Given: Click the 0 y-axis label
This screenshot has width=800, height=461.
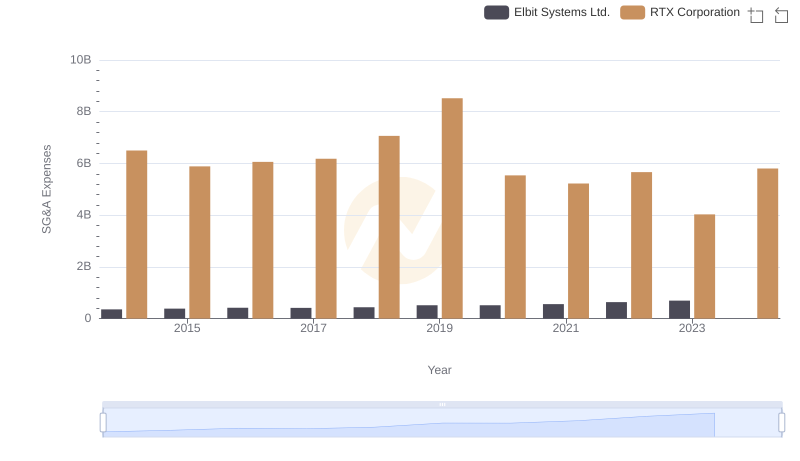Looking at the screenshot, I should click(x=88, y=318).
